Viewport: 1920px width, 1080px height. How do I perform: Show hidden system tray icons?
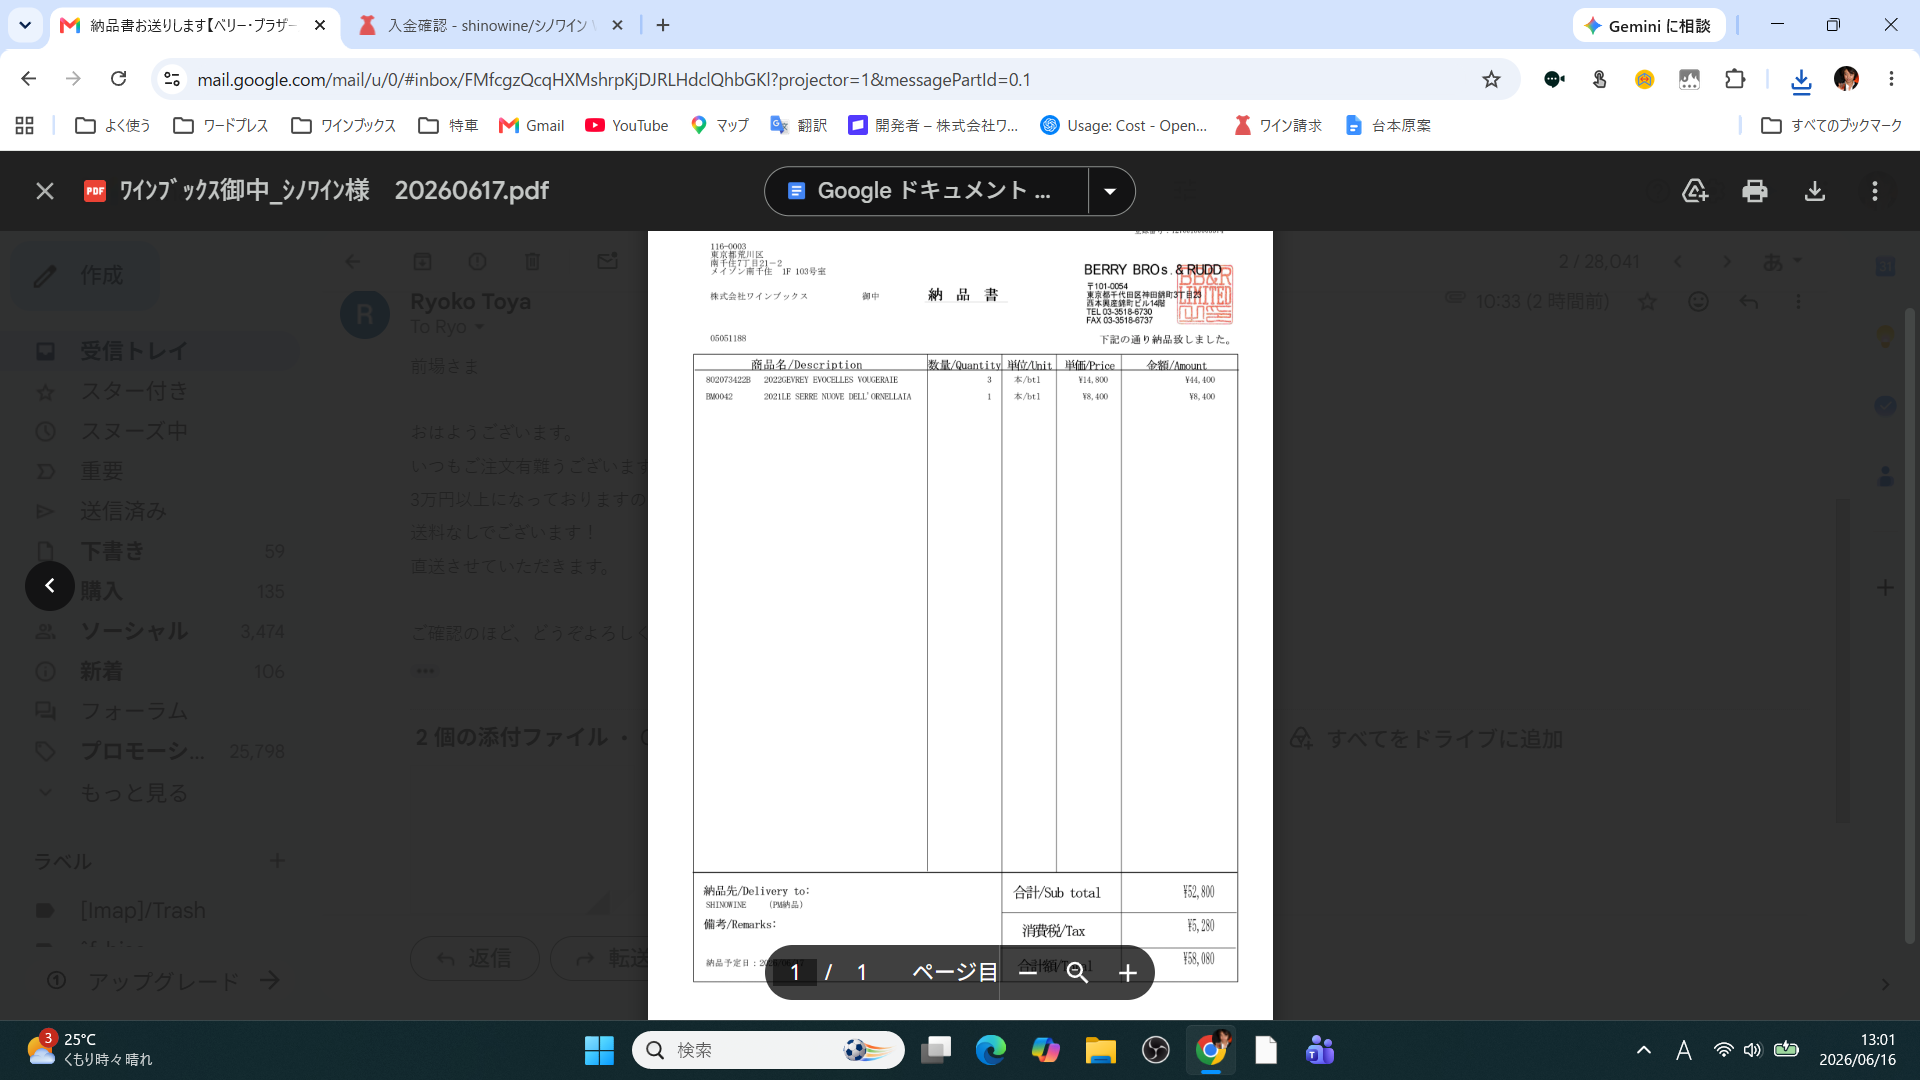(x=1644, y=1050)
